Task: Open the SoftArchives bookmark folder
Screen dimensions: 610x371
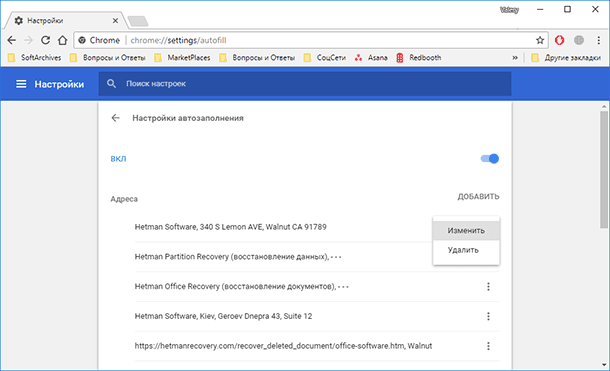Action: click(x=34, y=58)
